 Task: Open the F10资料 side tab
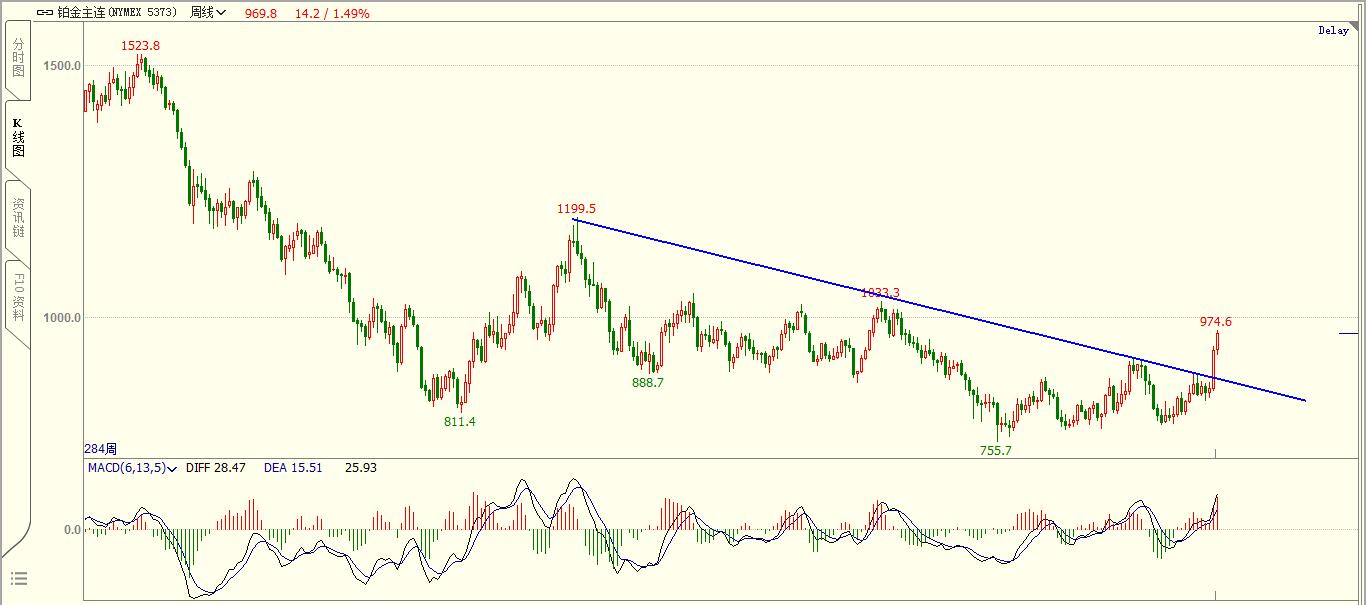[17, 296]
